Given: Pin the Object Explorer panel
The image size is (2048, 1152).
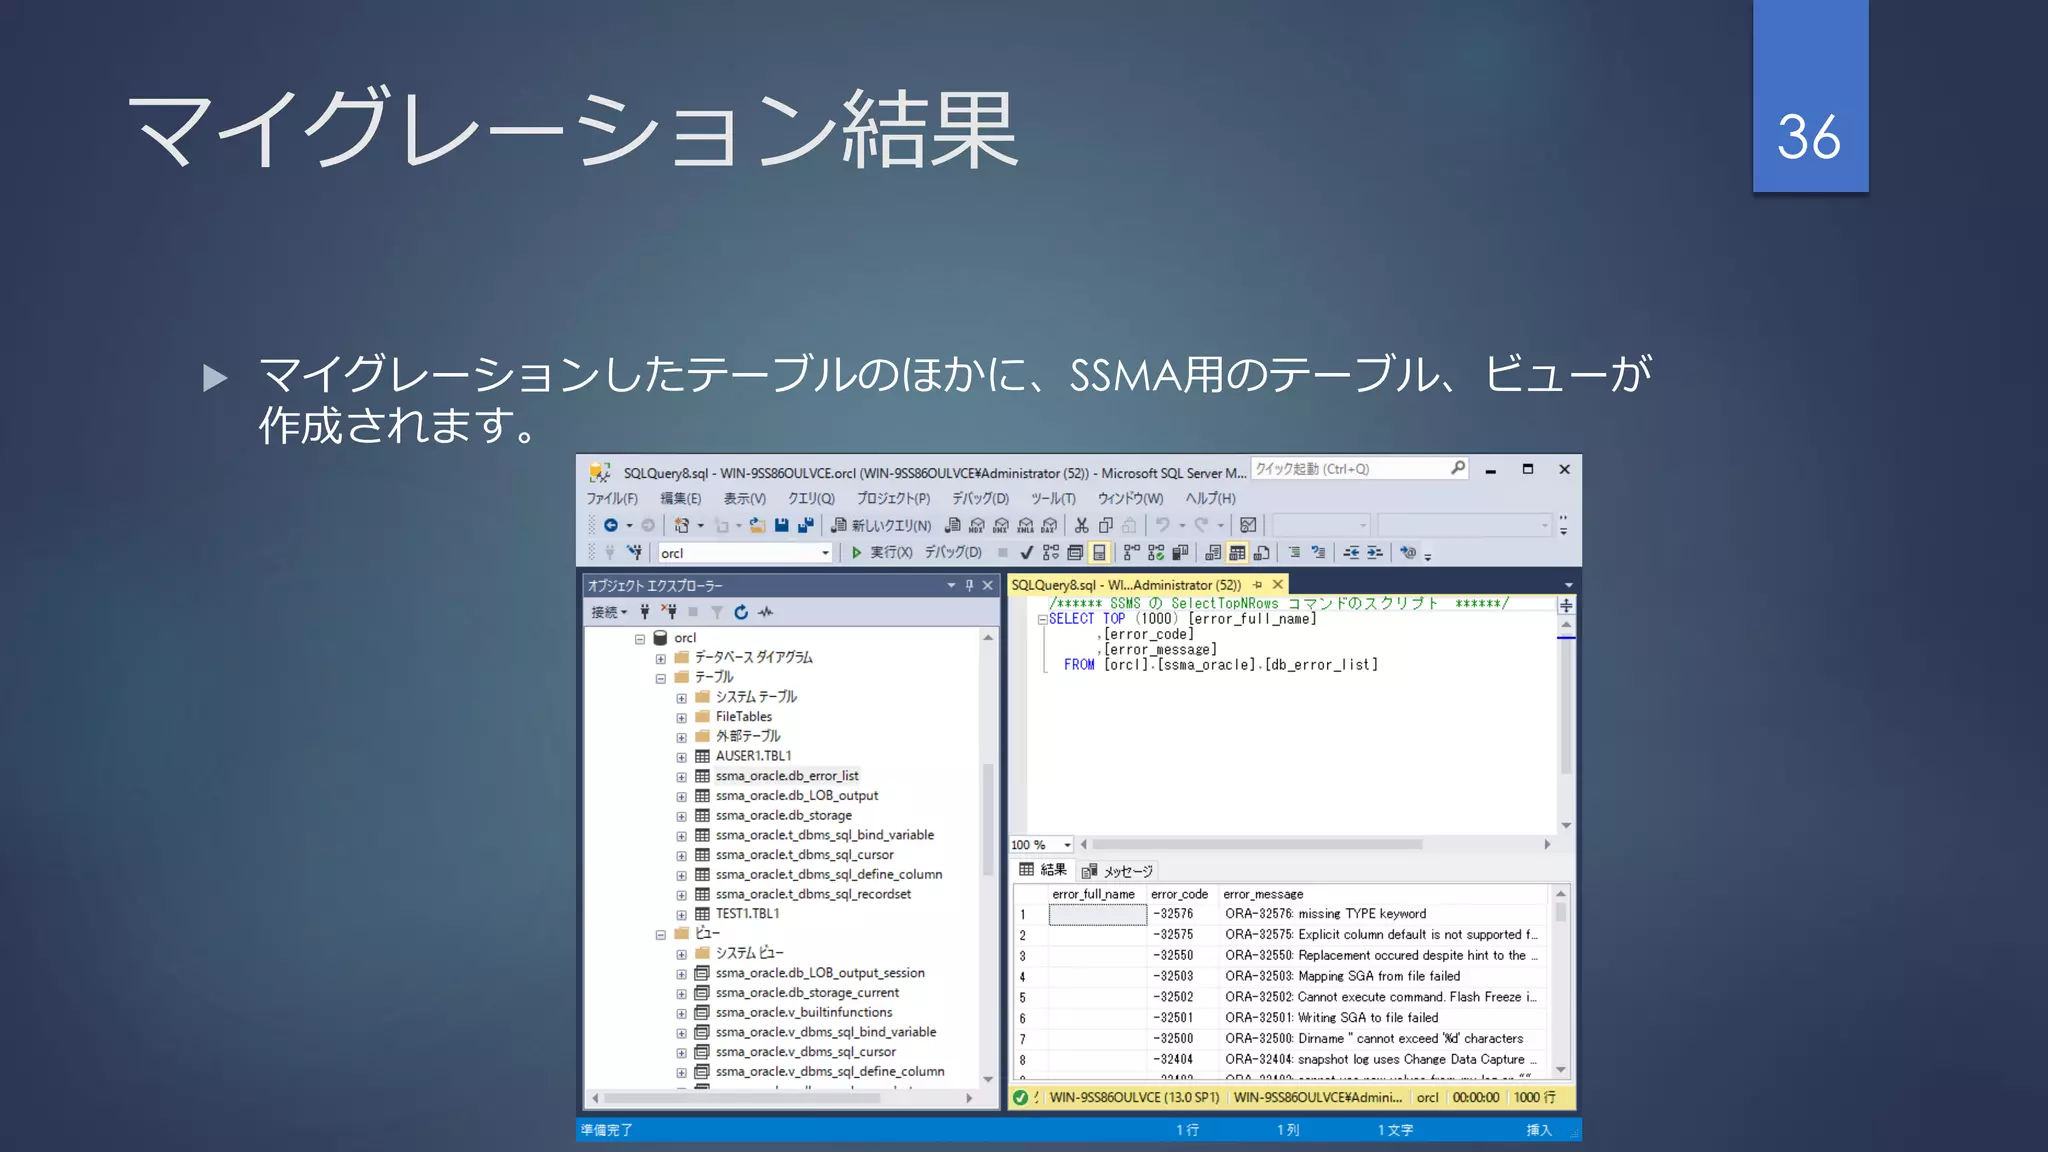Looking at the screenshot, I should click(969, 586).
